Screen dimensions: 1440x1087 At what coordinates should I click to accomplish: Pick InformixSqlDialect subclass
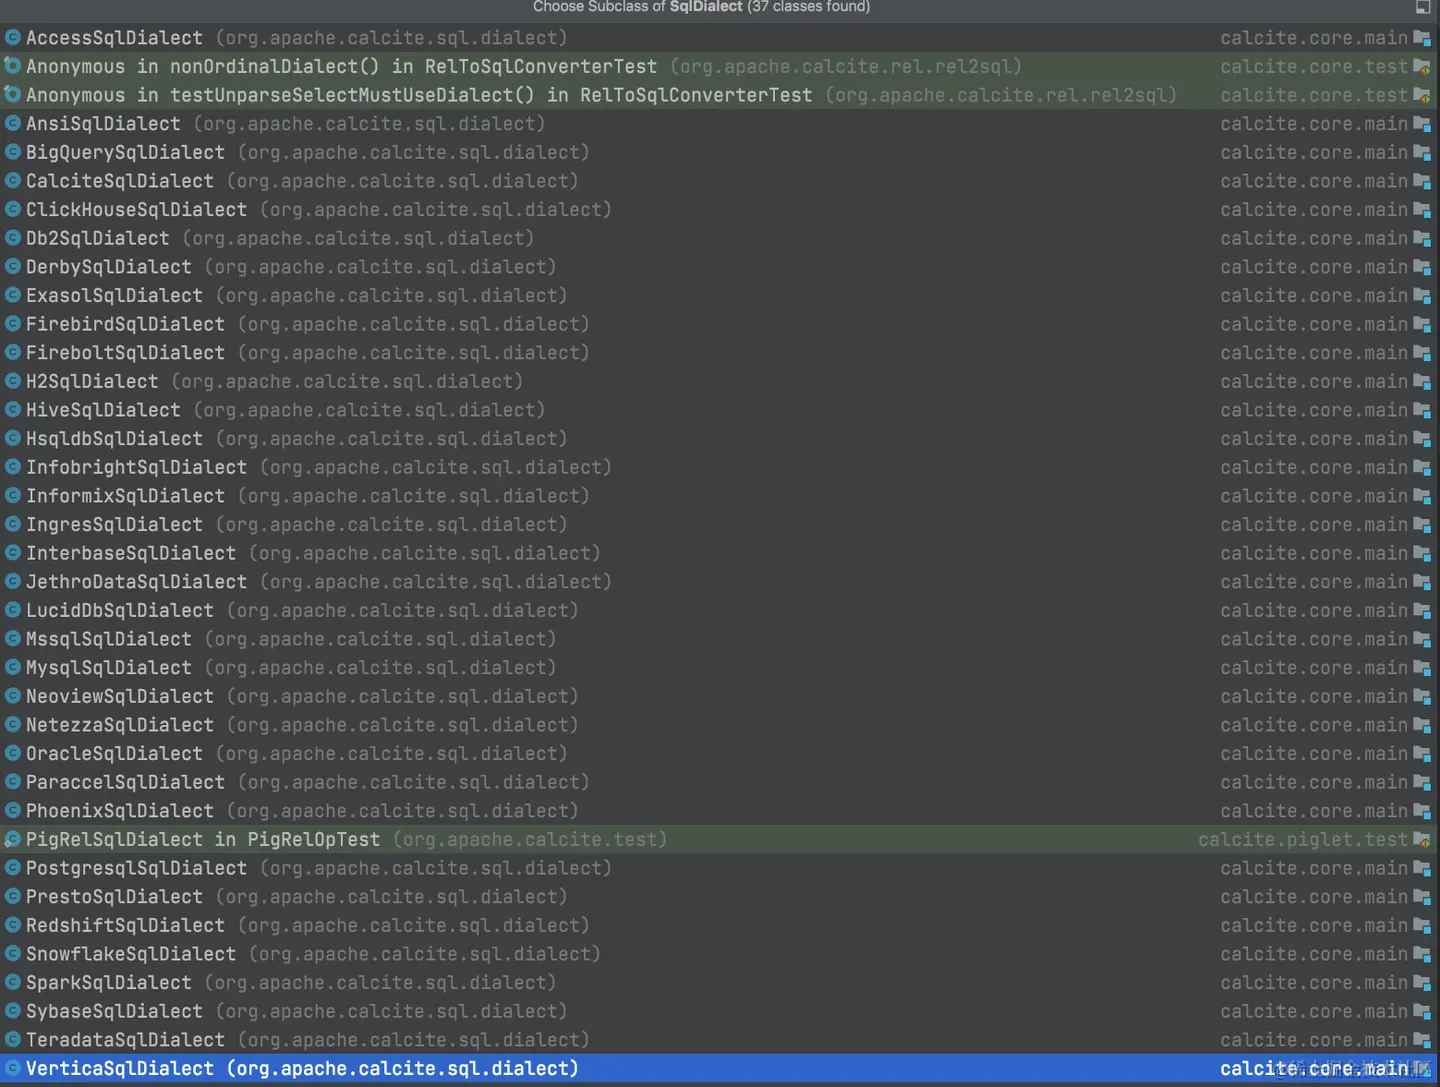tap(718, 496)
